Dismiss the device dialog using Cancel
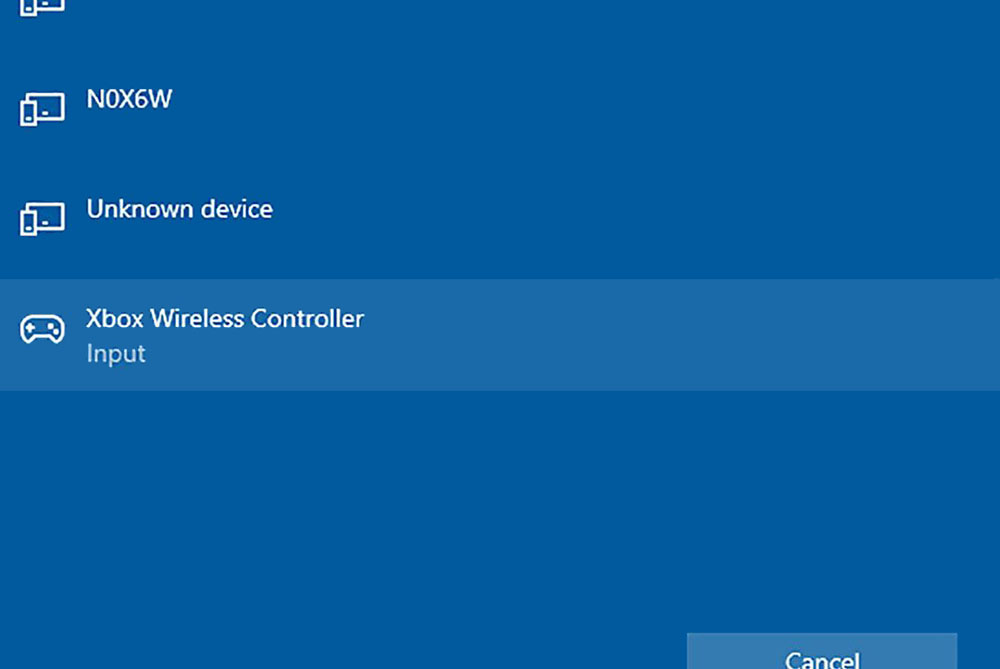1000x669 pixels. pyautogui.click(x=821, y=655)
